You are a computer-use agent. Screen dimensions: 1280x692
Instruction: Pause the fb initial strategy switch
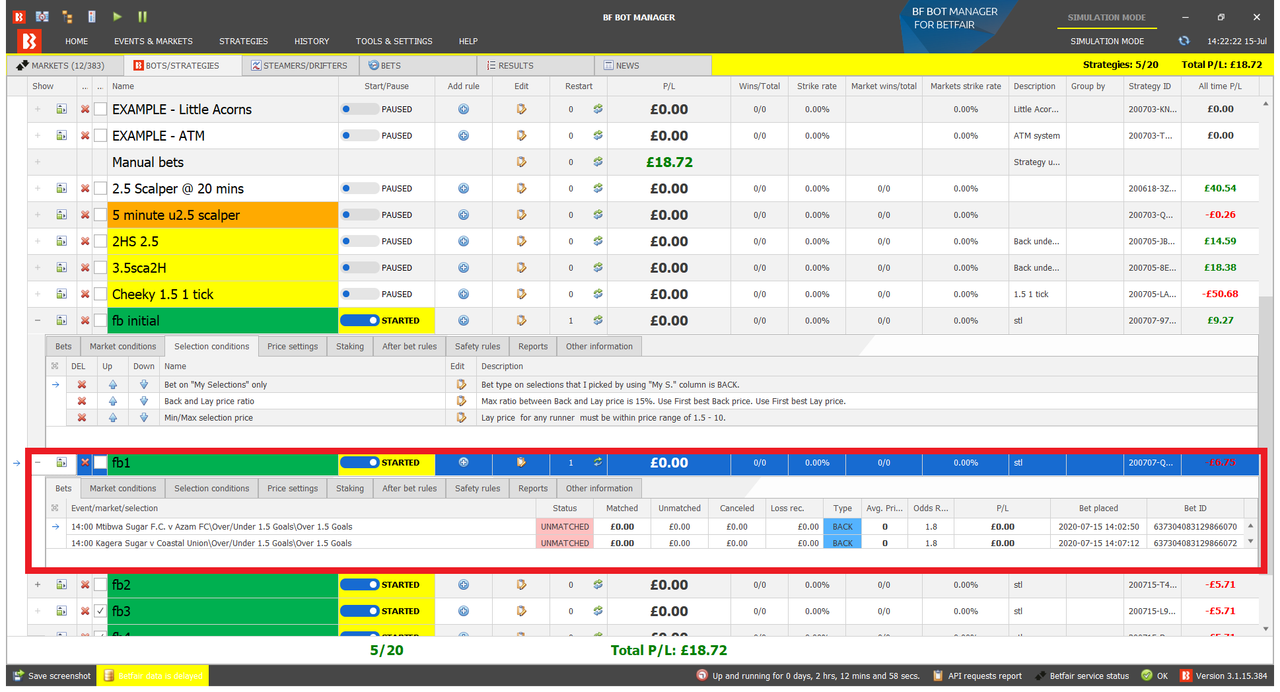359,321
